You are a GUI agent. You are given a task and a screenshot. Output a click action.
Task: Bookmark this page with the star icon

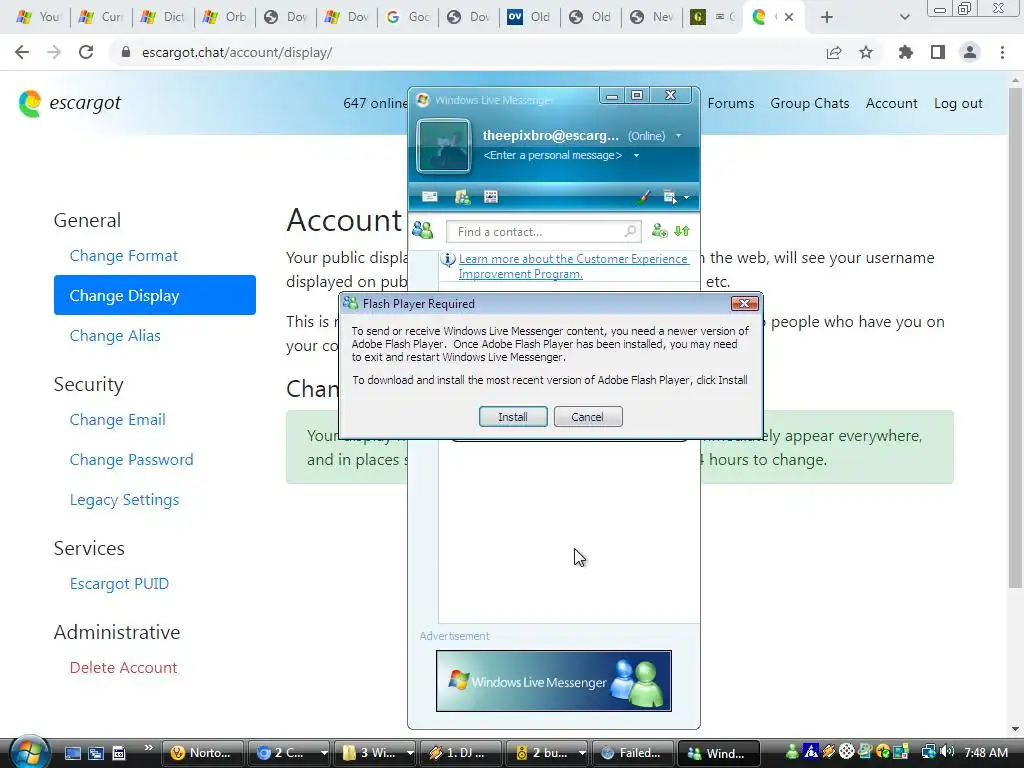coord(866,52)
